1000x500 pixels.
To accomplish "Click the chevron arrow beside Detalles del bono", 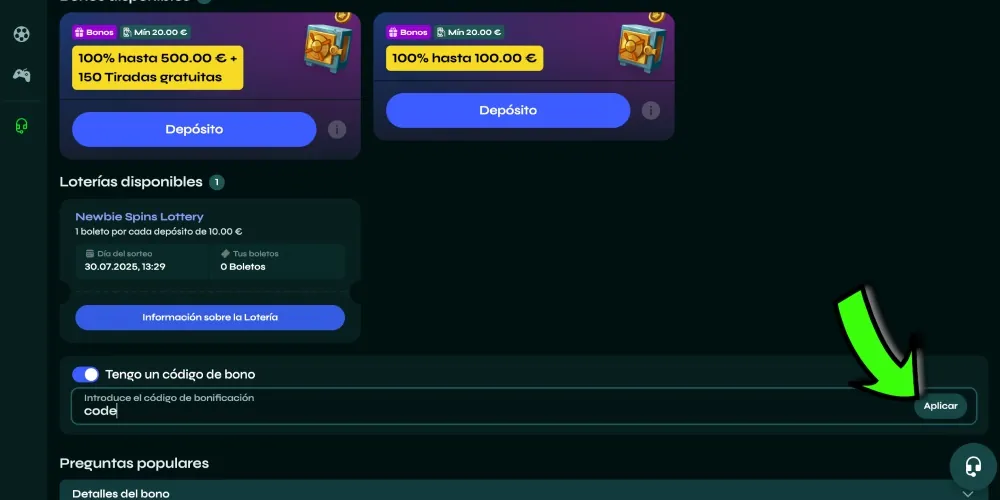I will click(968, 494).
